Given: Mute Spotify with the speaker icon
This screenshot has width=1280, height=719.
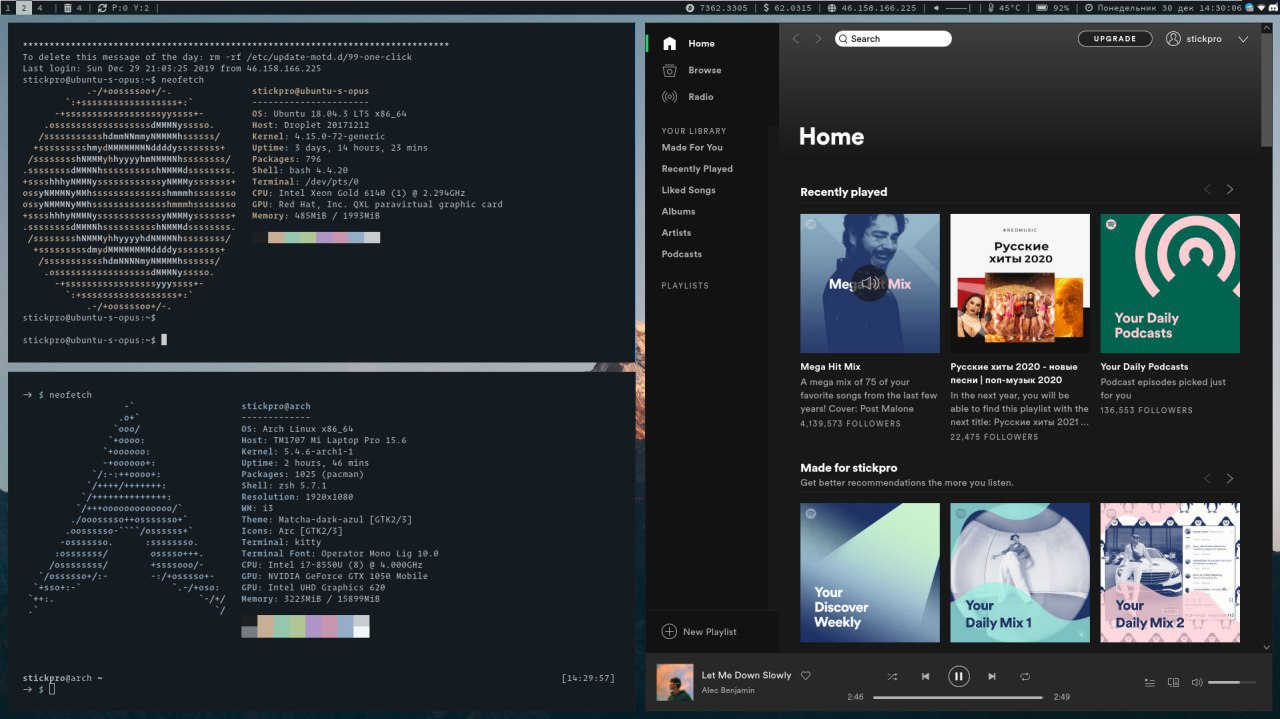Looking at the screenshot, I should tap(1197, 682).
